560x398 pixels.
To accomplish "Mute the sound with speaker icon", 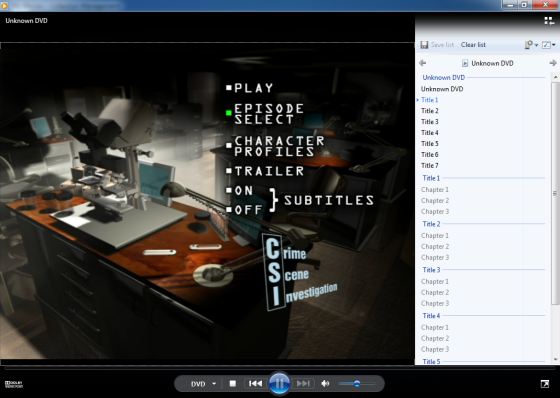I will [x=325, y=383].
